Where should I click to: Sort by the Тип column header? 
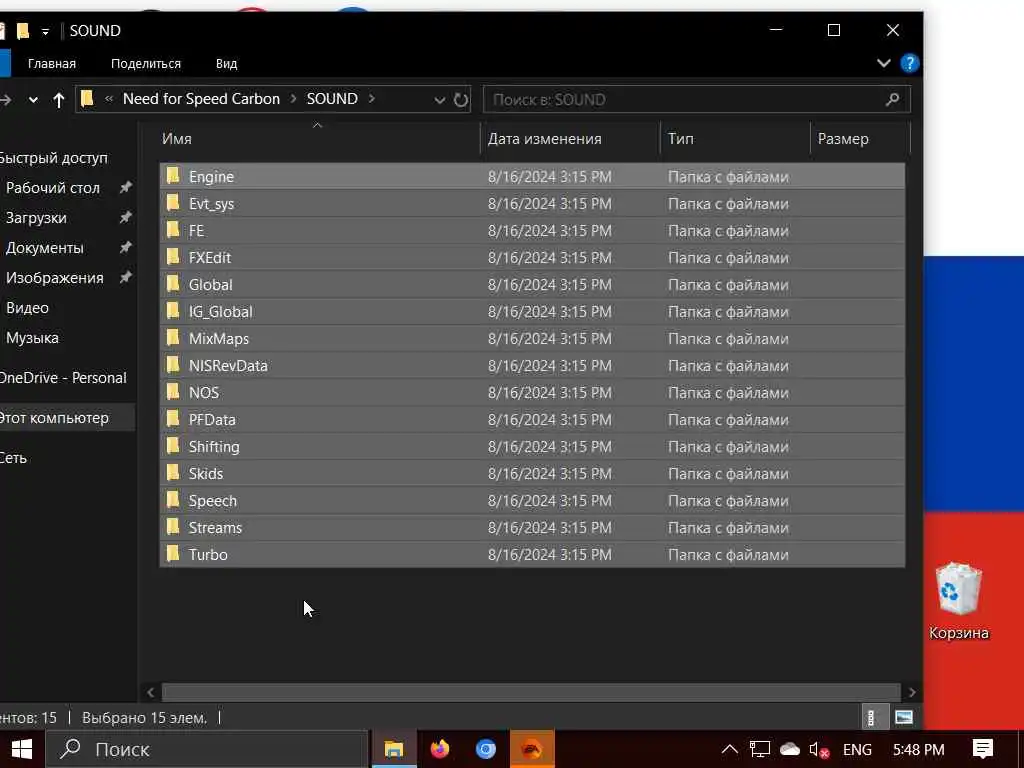point(735,138)
